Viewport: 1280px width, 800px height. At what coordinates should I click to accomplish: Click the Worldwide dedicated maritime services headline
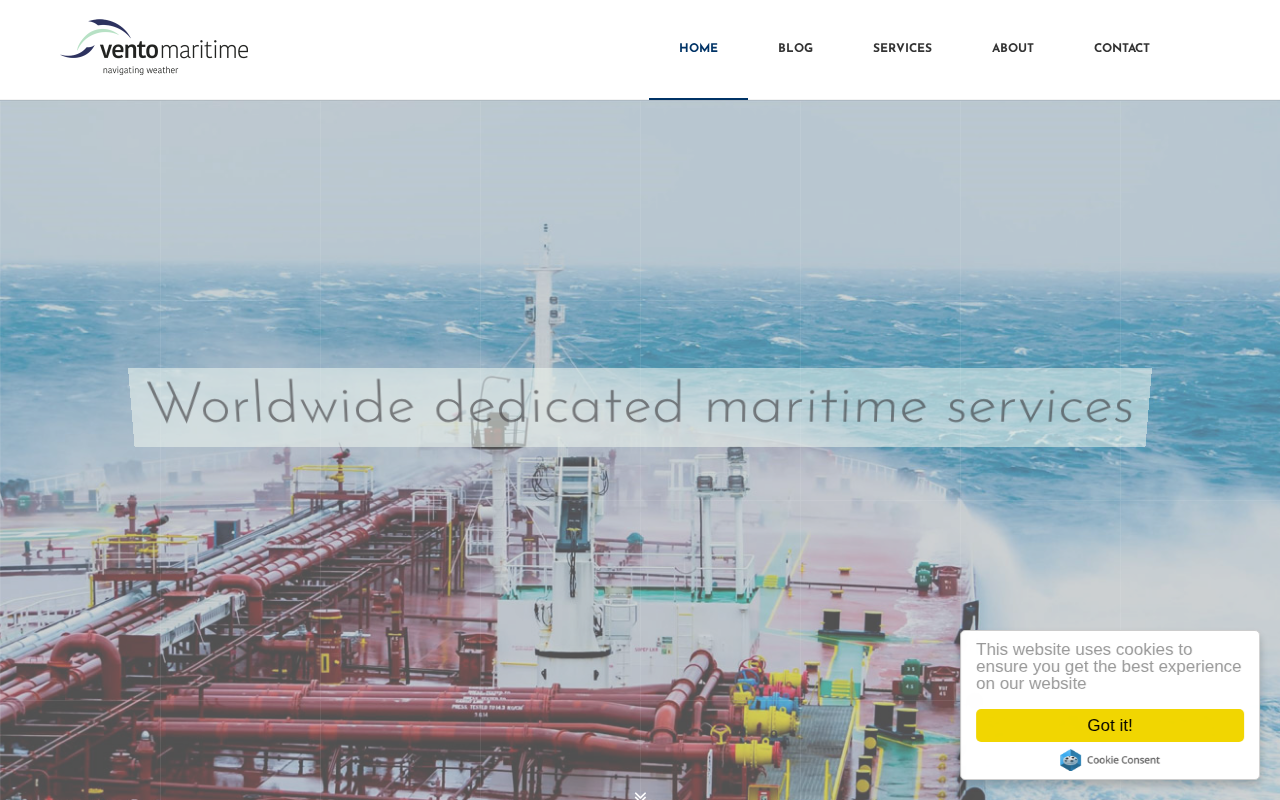(640, 407)
